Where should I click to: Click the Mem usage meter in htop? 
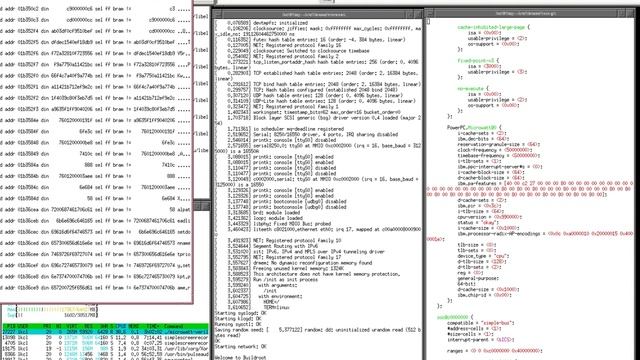point(52,309)
